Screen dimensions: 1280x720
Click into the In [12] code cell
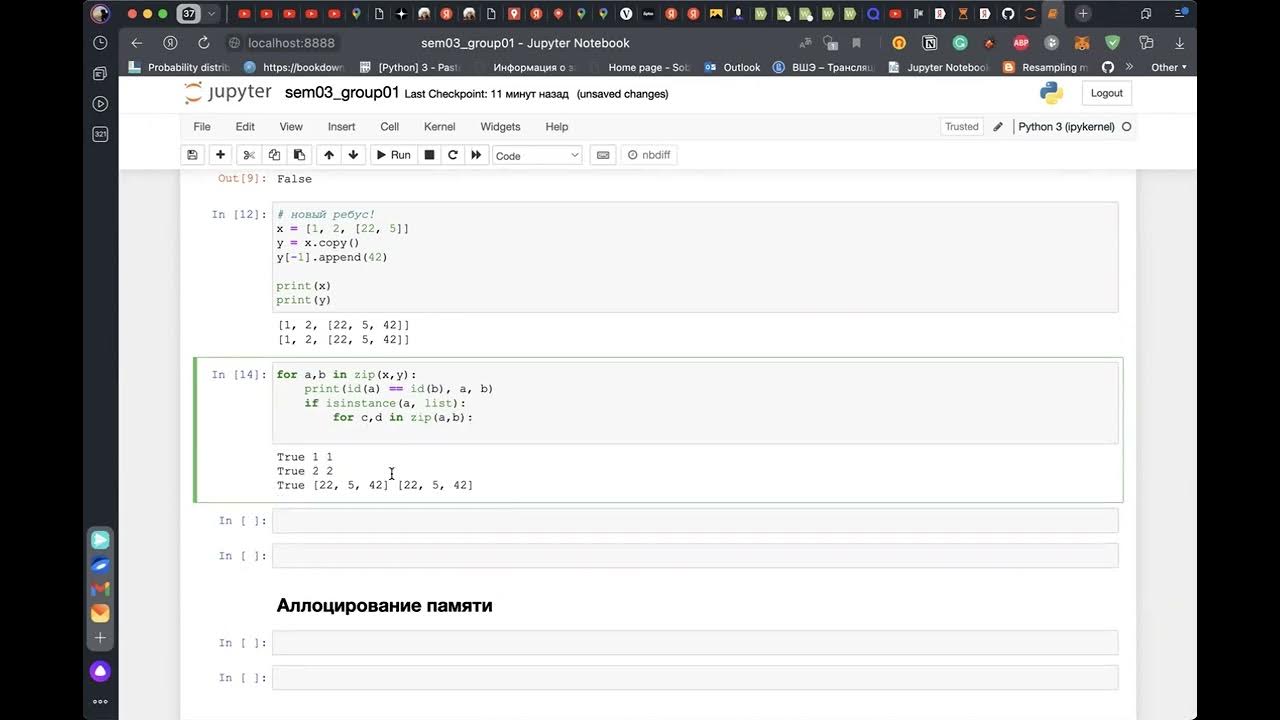(695, 257)
